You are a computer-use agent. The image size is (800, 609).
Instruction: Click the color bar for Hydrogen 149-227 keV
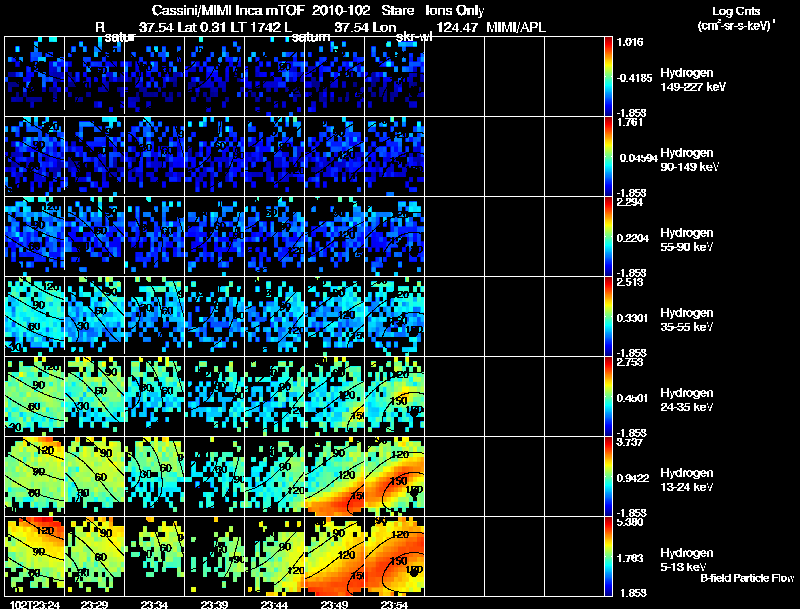tap(608, 76)
